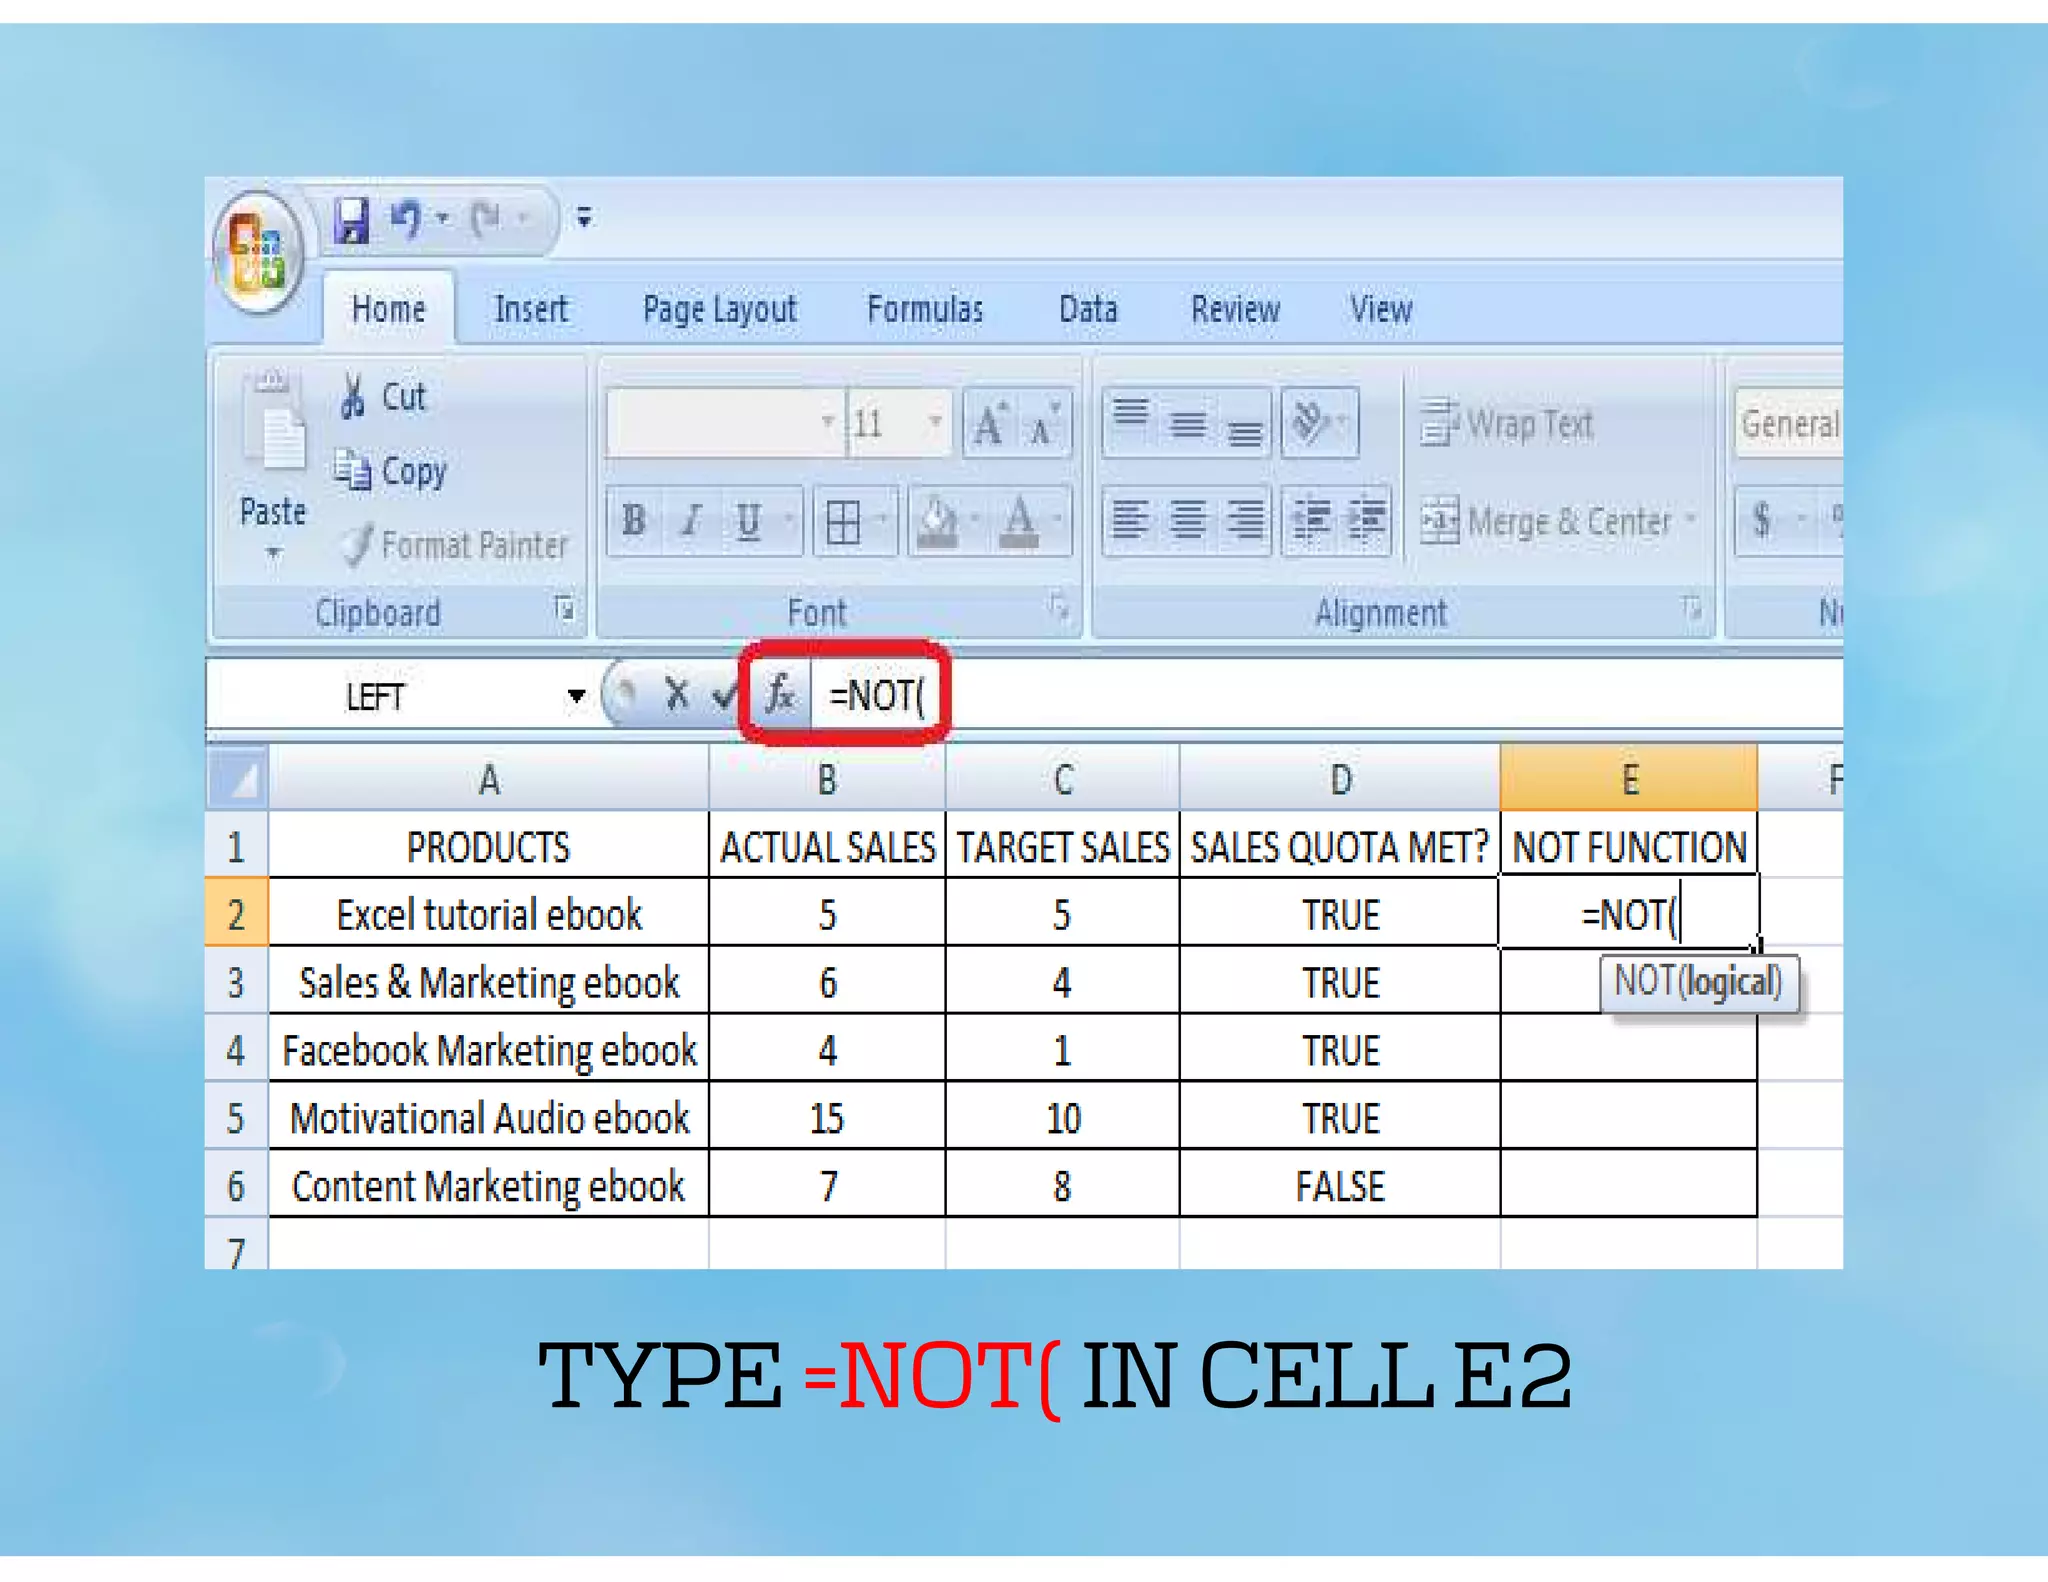Click the Office Button logo
This screenshot has width=2048, height=1582.
pyautogui.click(x=257, y=251)
